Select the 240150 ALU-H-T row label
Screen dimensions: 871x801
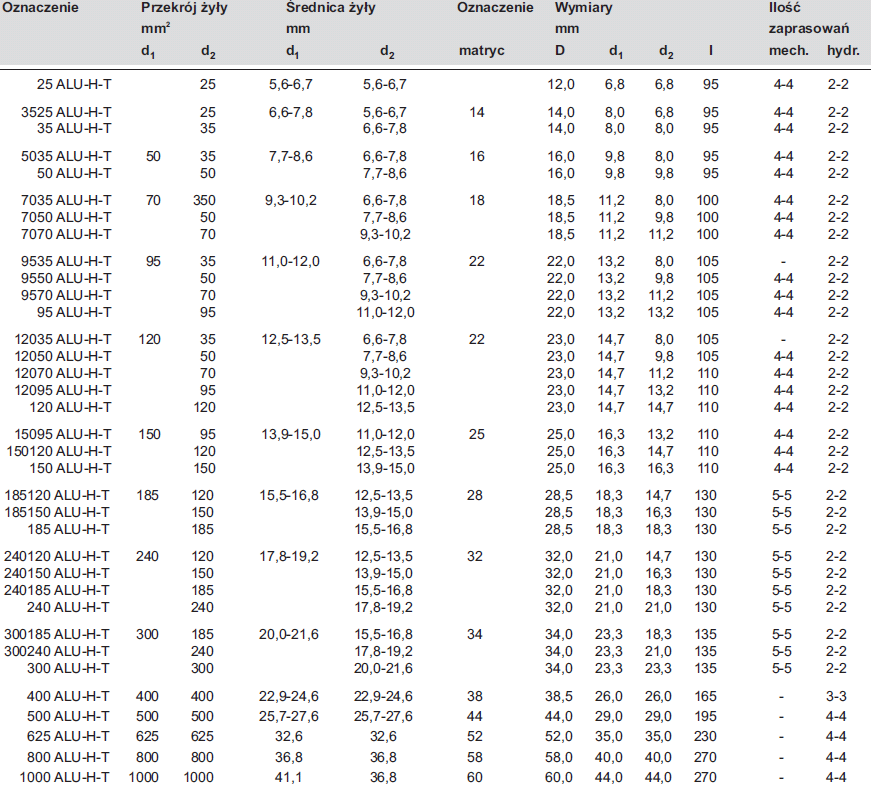point(60,574)
